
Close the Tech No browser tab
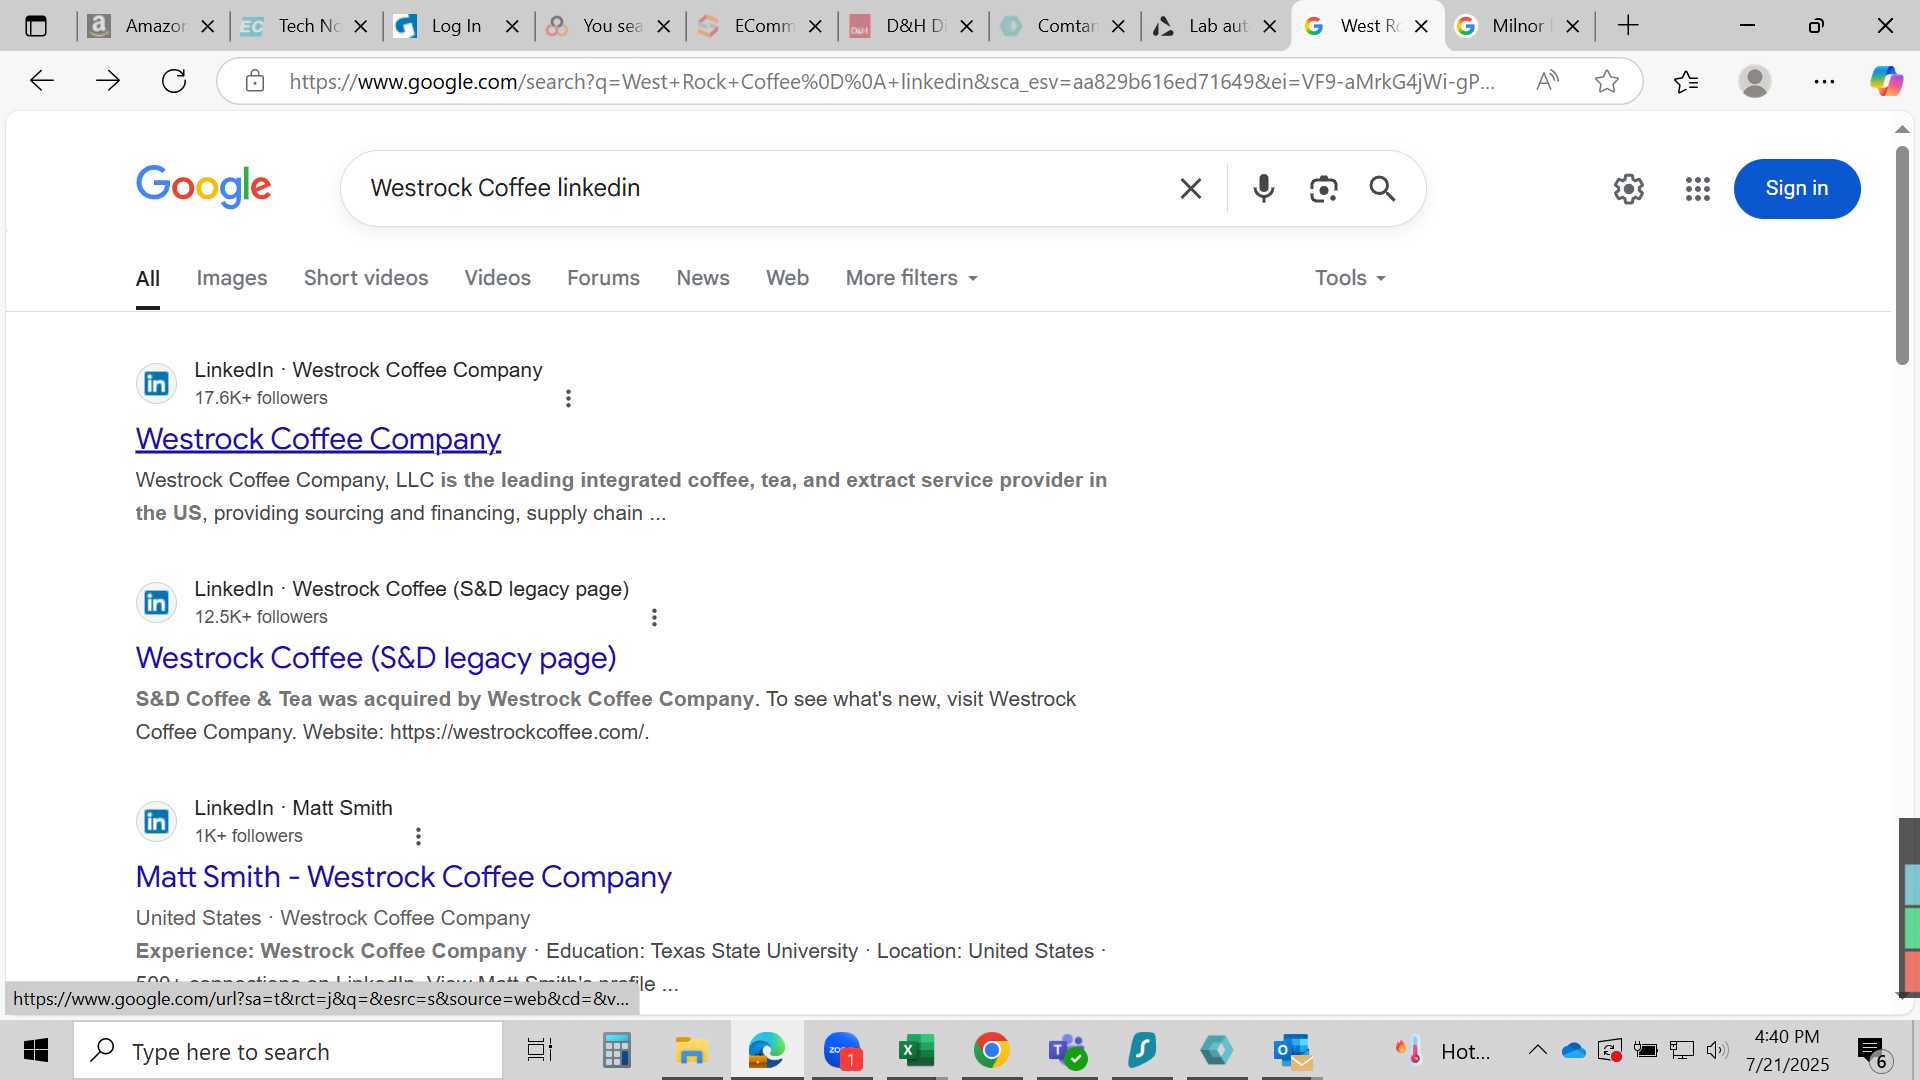tap(360, 27)
